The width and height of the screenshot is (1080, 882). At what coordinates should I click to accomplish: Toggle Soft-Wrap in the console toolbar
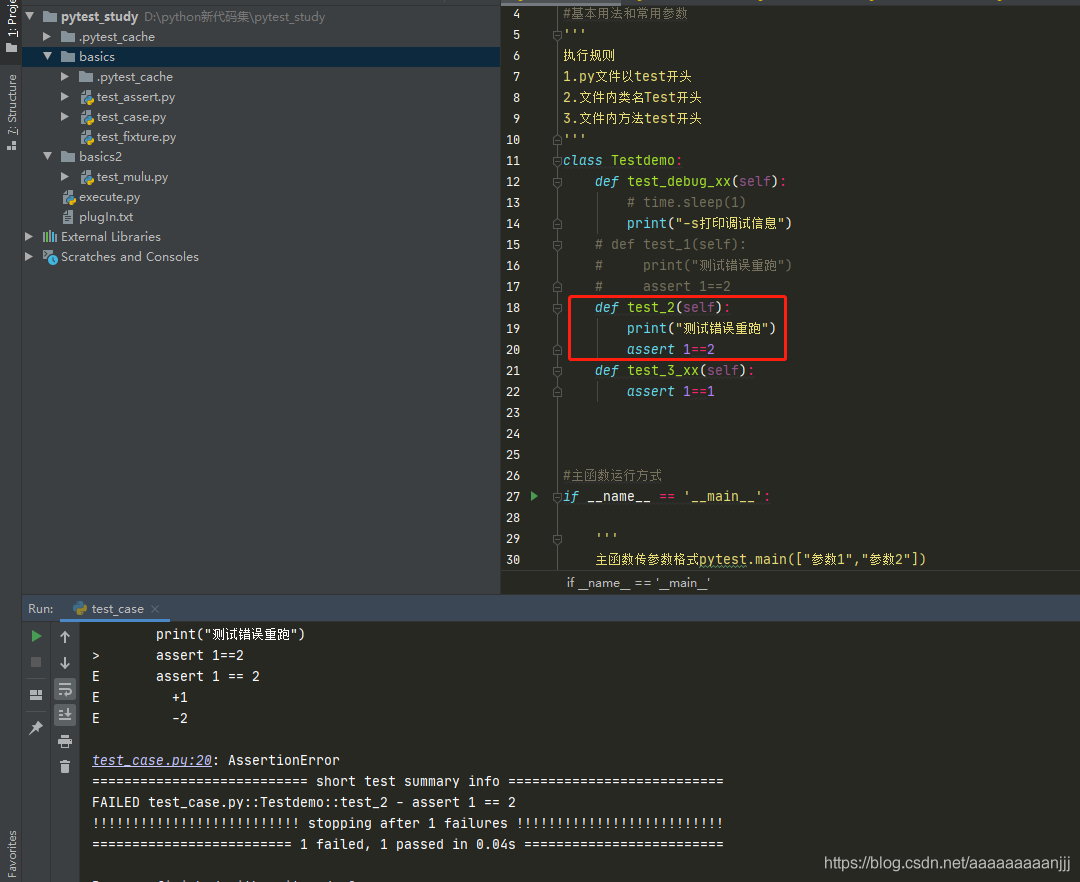[x=65, y=689]
